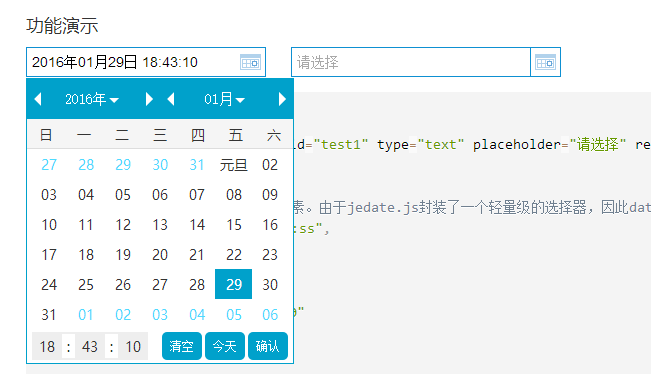Choose black day 27 in the fifth row

[x=160, y=284]
